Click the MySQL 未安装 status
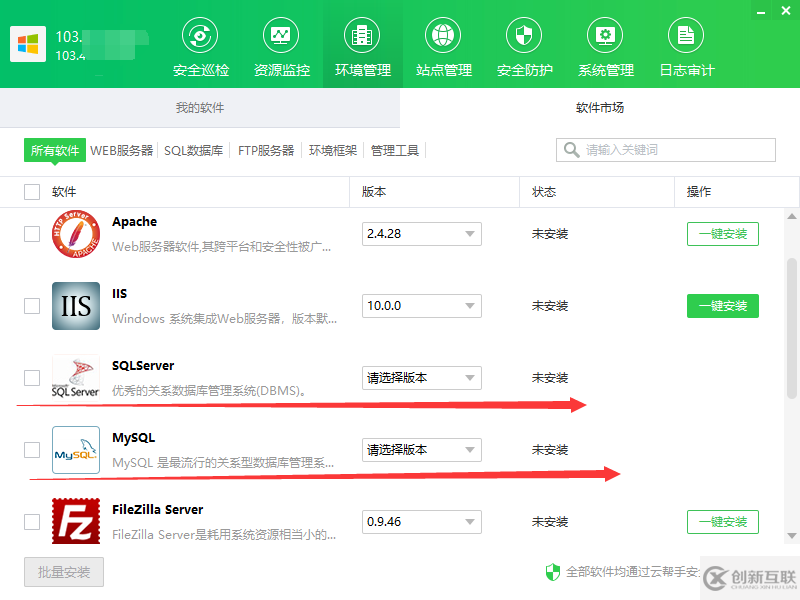Viewport: 800px width, 600px height. 550,450
